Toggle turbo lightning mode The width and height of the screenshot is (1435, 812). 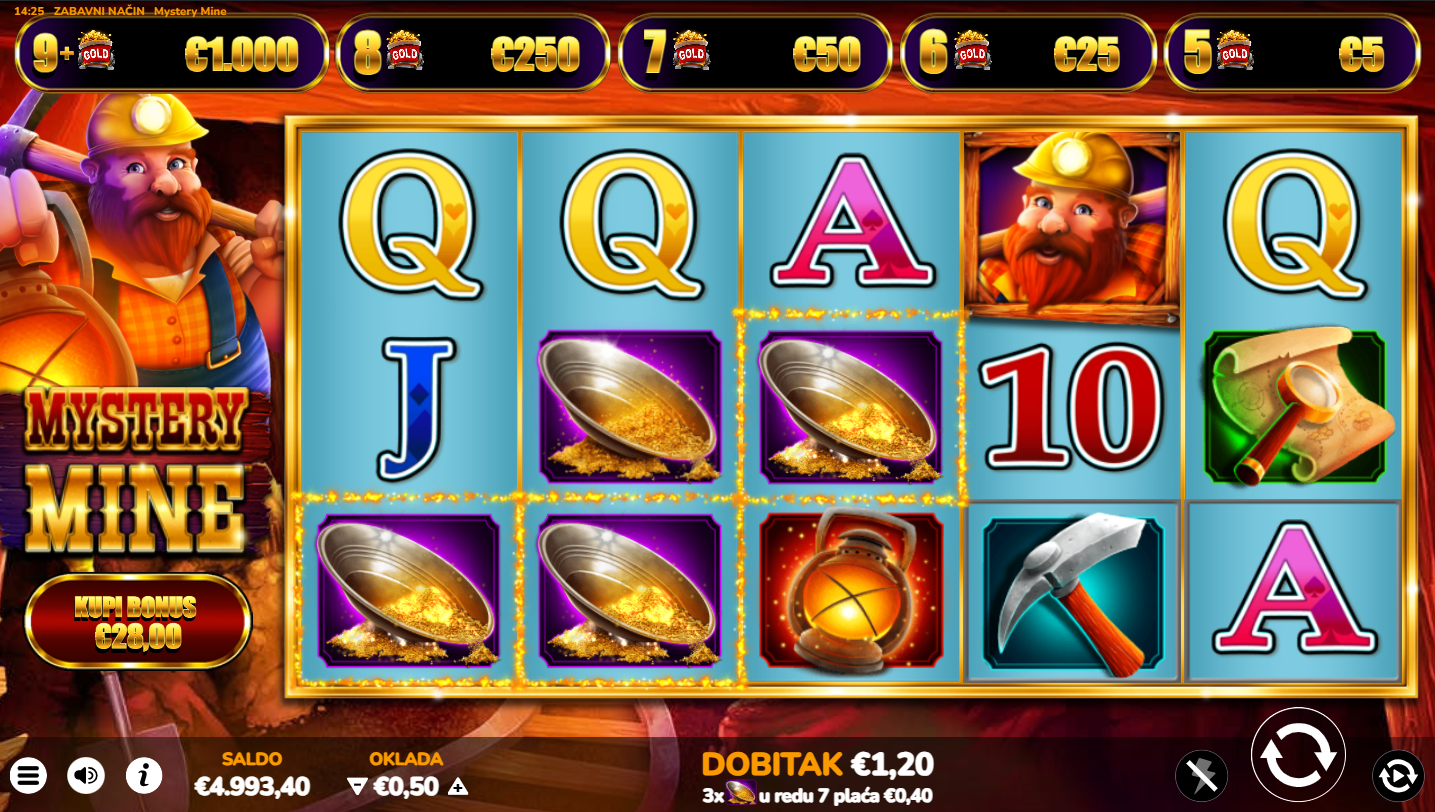(1201, 776)
